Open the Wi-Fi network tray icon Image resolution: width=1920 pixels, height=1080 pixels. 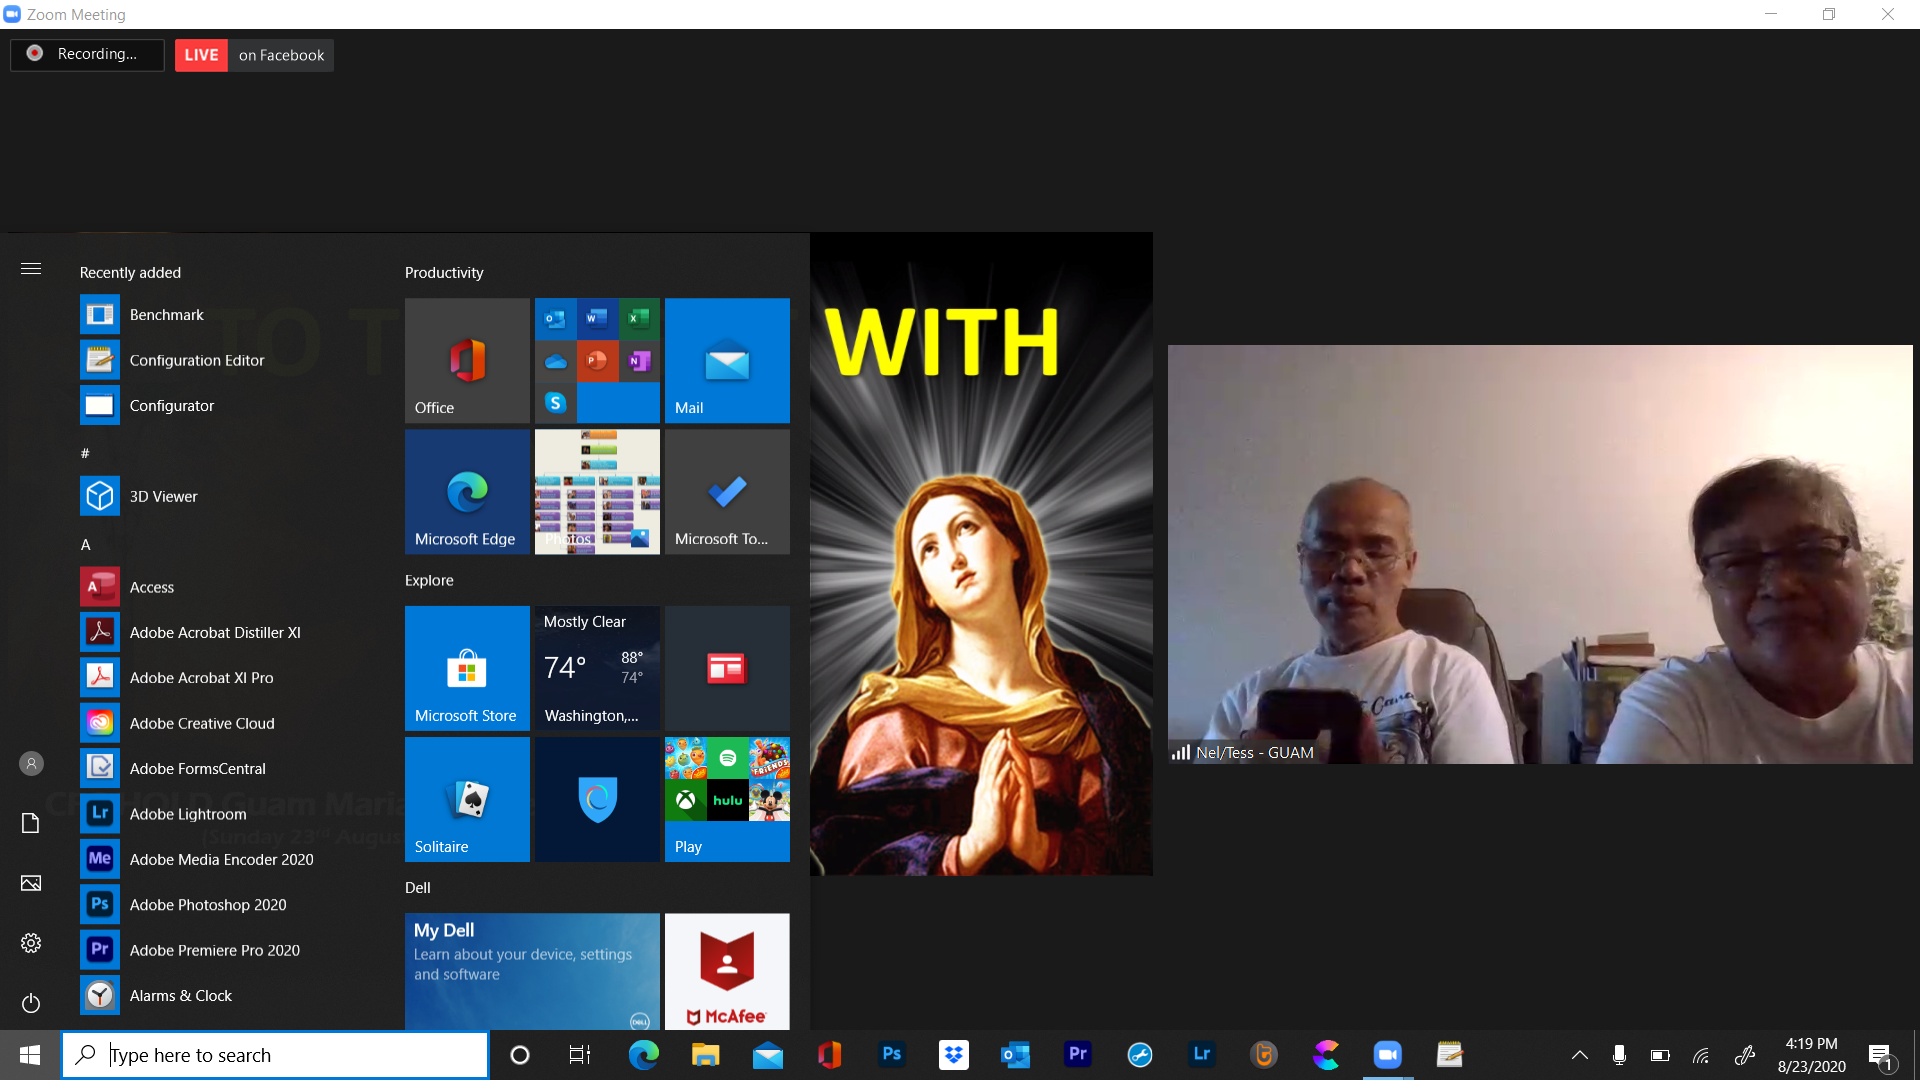point(1701,1055)
